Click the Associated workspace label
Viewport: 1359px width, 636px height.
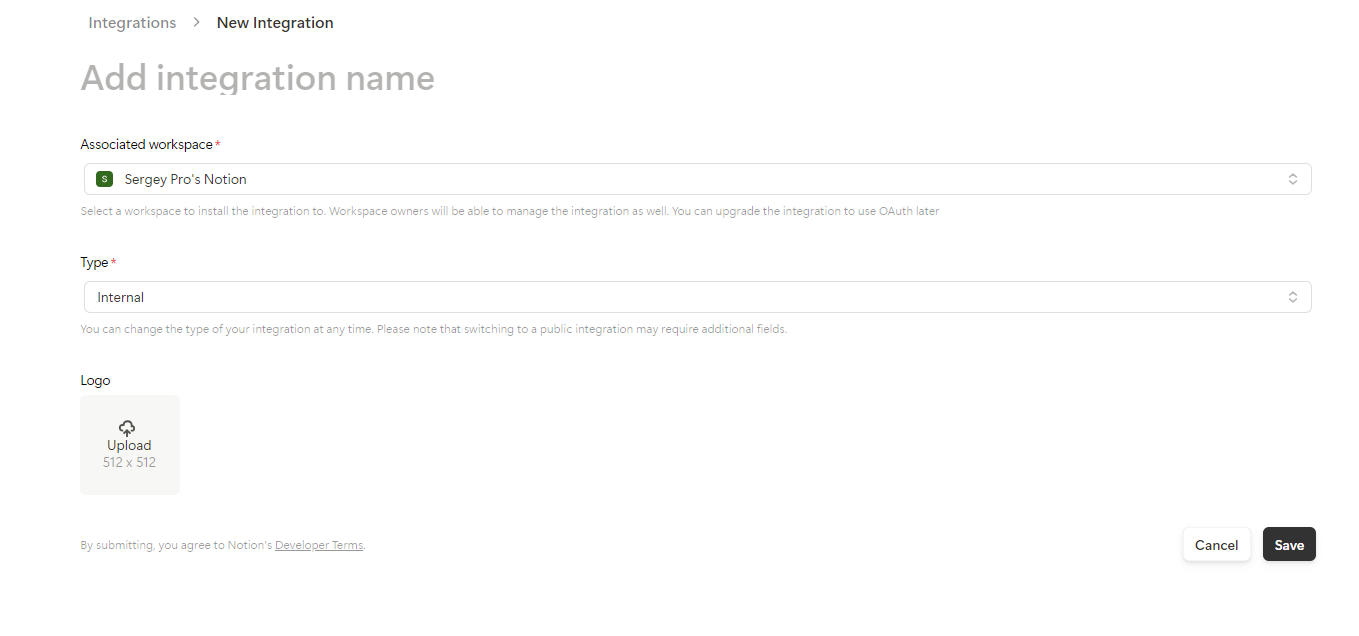click(x=147, y=145)
